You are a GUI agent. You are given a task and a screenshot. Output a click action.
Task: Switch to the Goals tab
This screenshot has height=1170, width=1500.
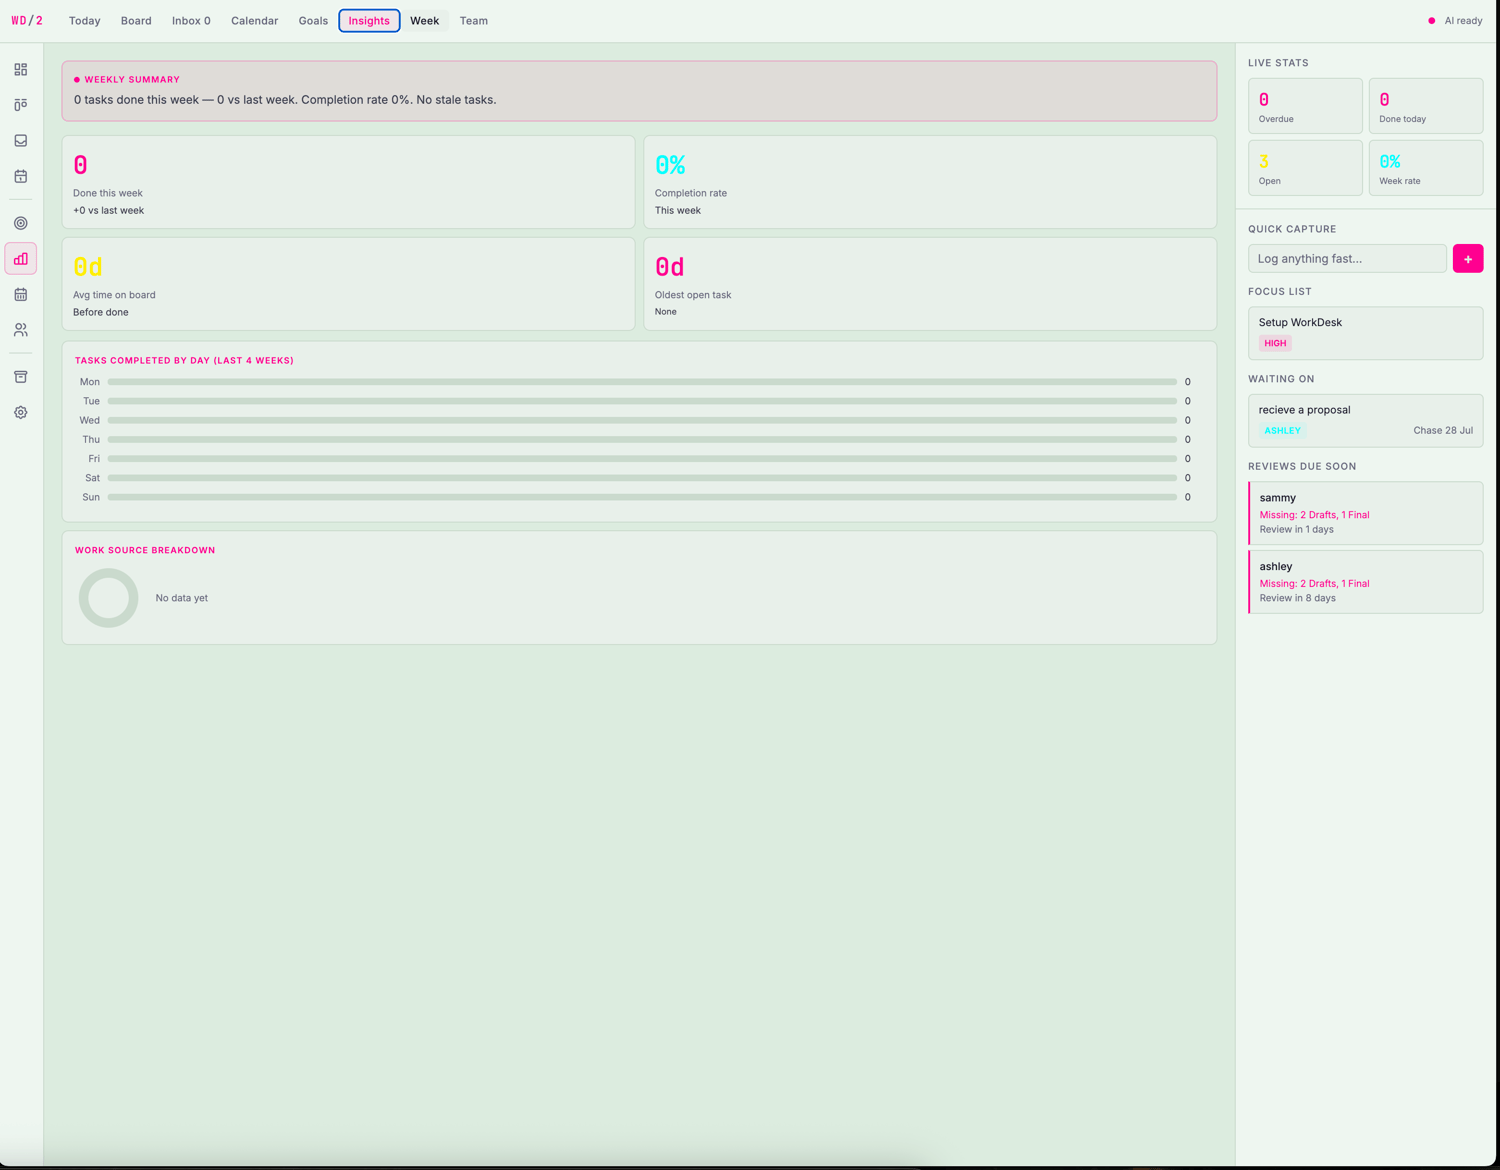point(313,21)
